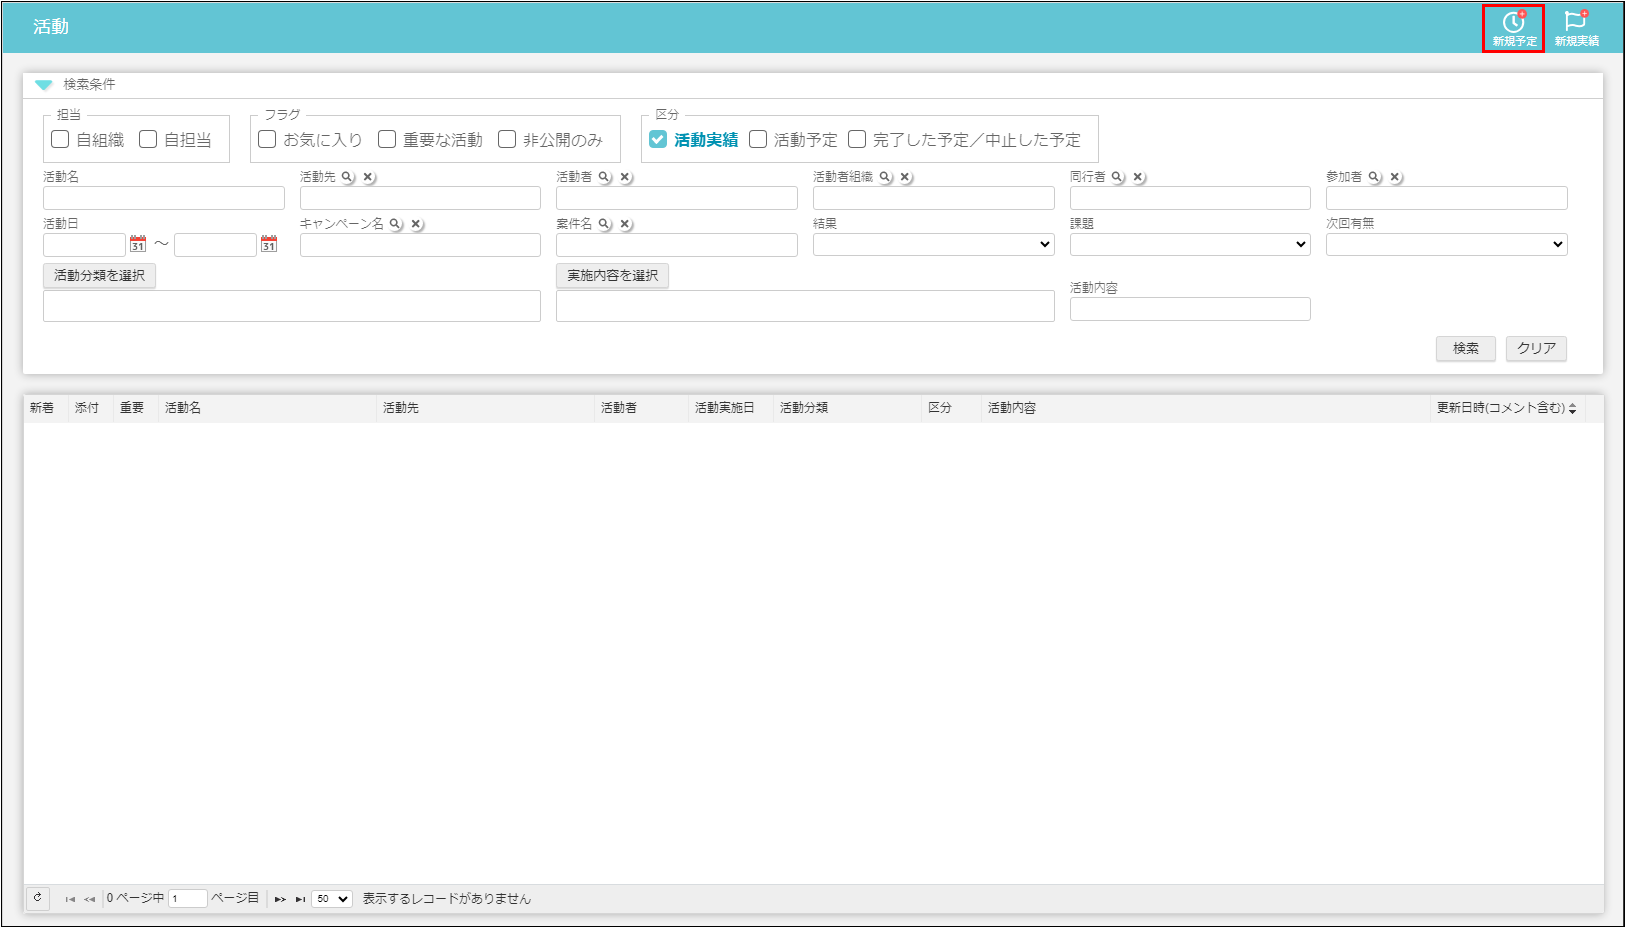Open the 新規予定 new schedule icon
The image size is (1625, 927).
click(1513, 28)
